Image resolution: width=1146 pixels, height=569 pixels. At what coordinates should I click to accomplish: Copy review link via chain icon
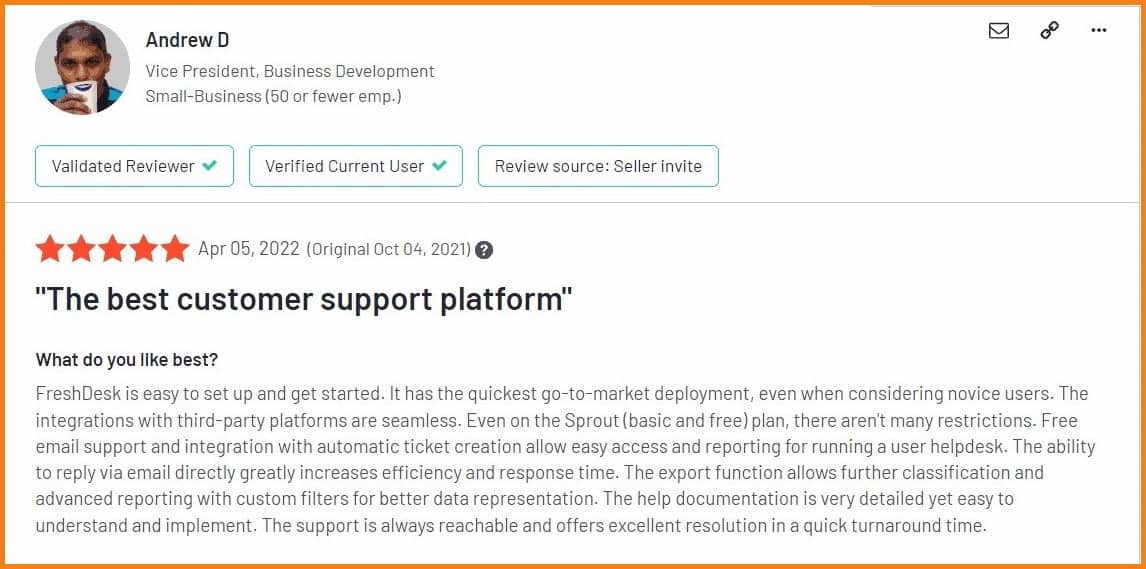1050,31
